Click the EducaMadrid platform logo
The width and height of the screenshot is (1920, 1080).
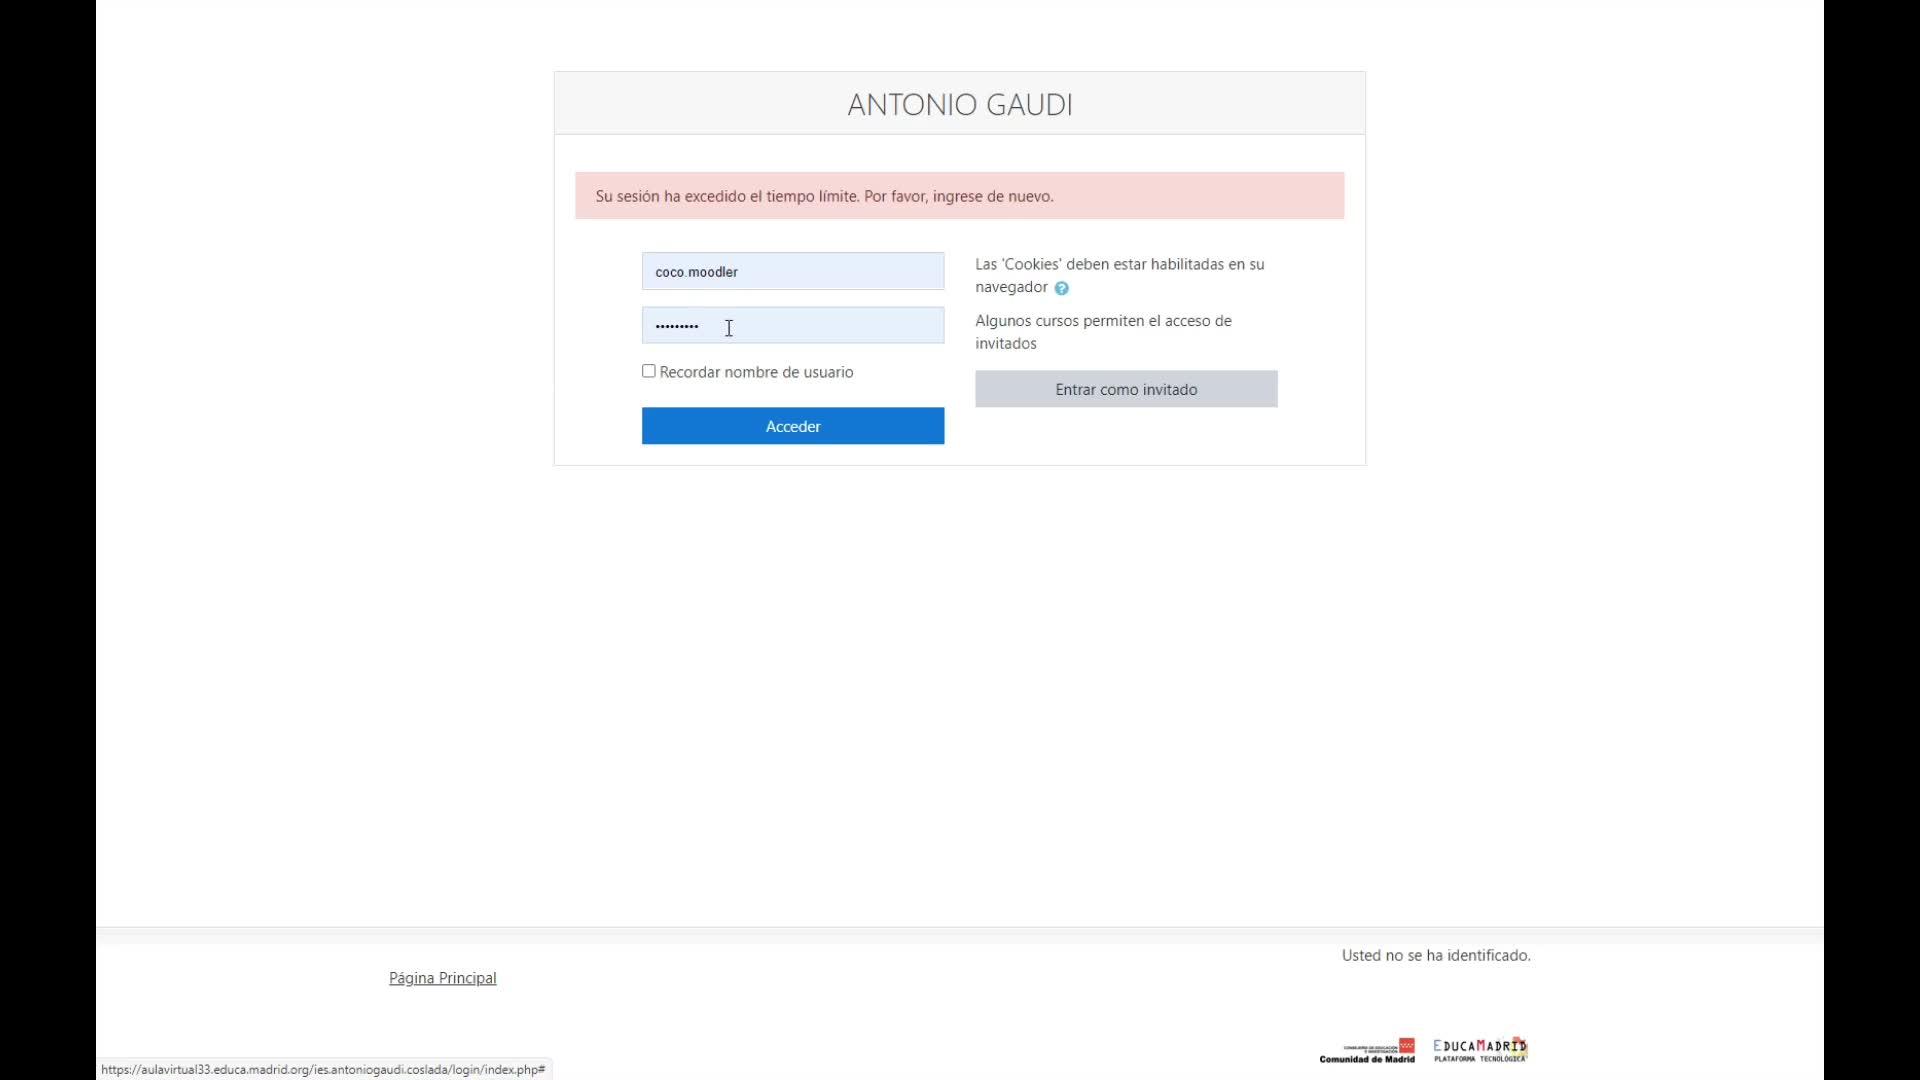[x=1480, y=1047]
